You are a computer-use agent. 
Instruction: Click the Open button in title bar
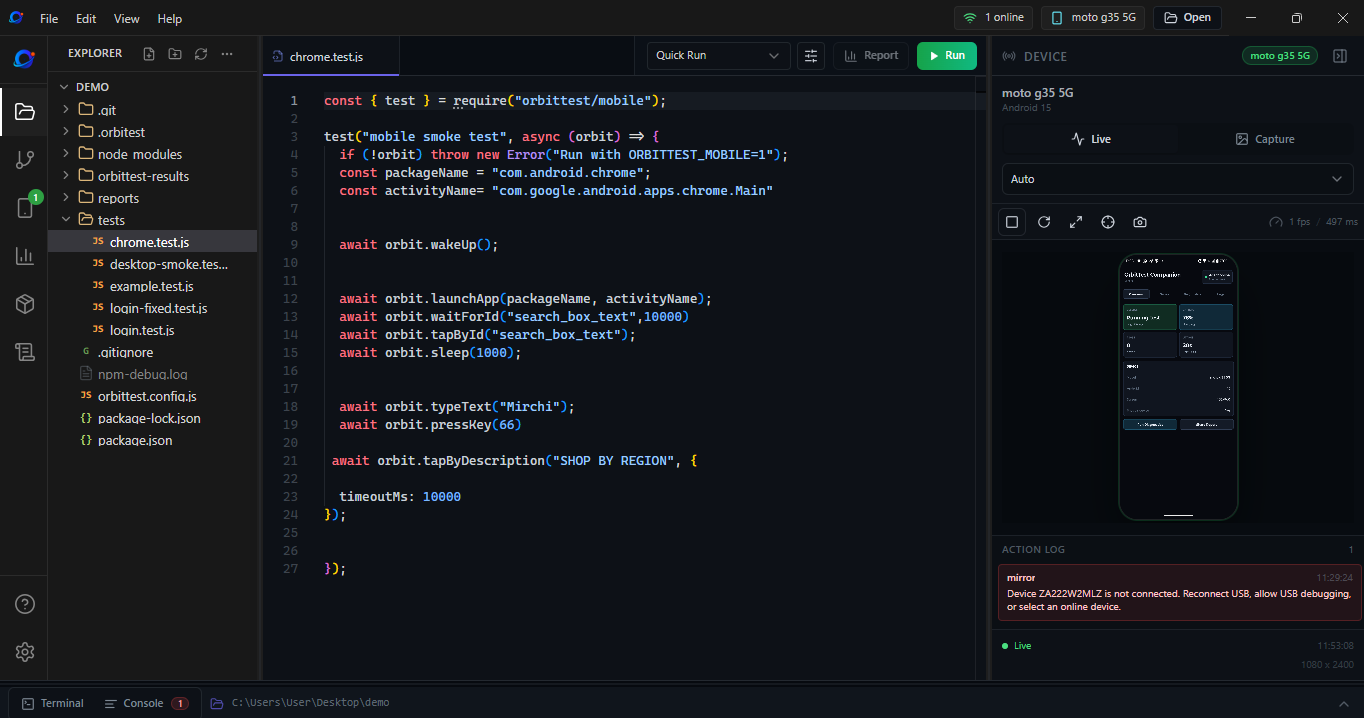point(1188,18)
